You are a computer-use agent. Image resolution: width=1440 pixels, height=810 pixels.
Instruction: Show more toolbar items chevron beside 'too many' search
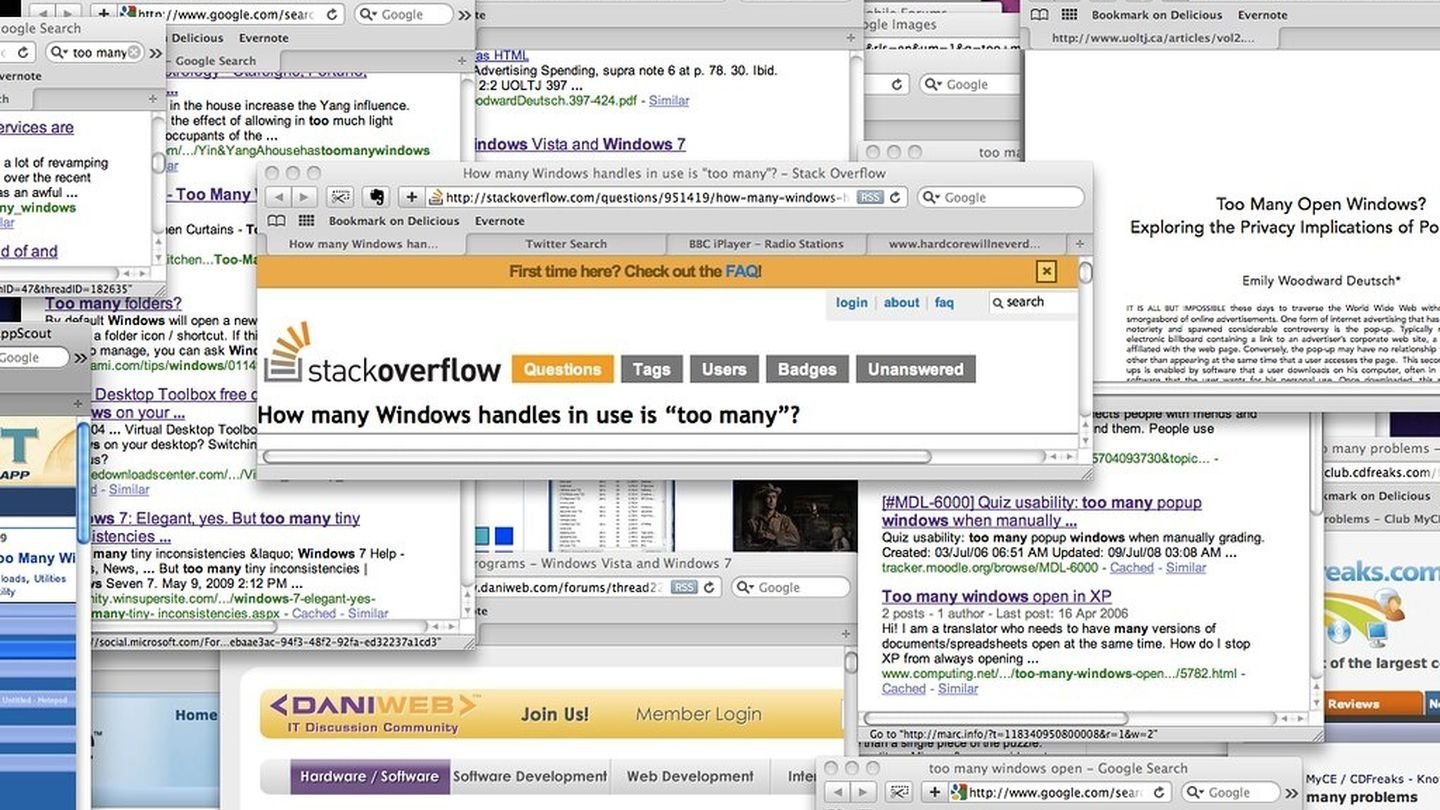click(x=156, y=52)
